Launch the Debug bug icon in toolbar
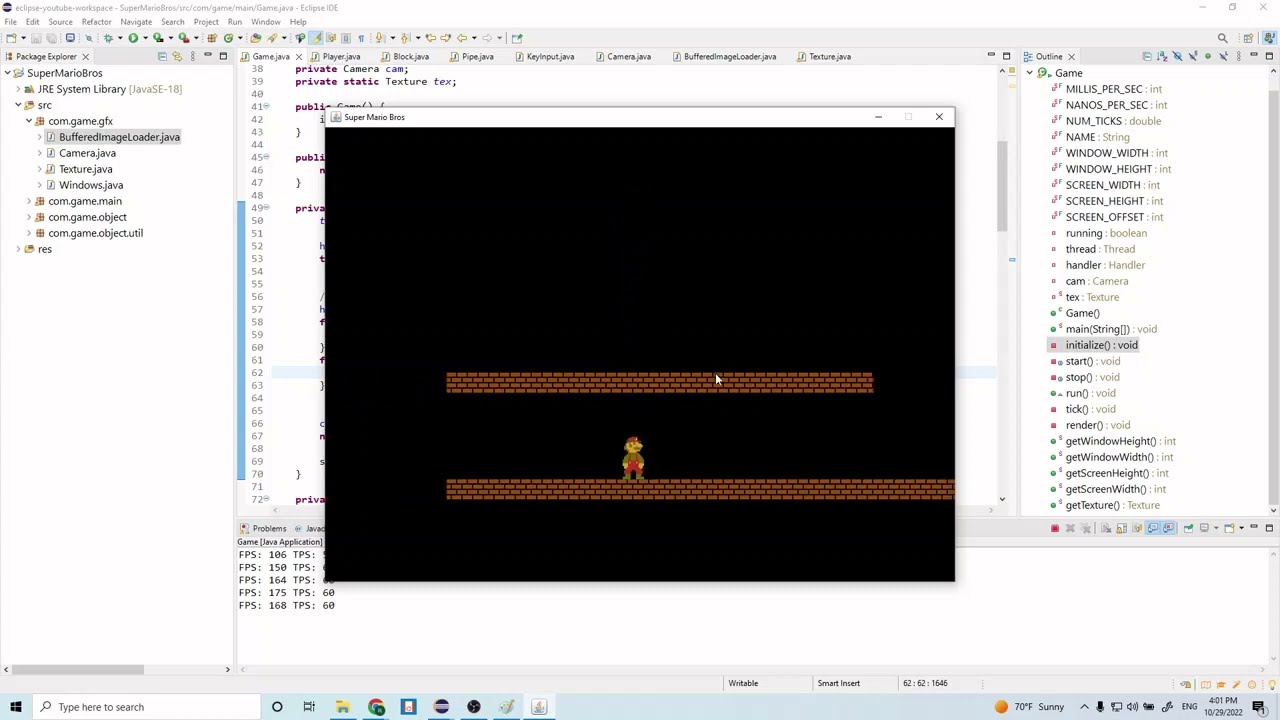Screen dimensions: 1280x720 point(108,38)
